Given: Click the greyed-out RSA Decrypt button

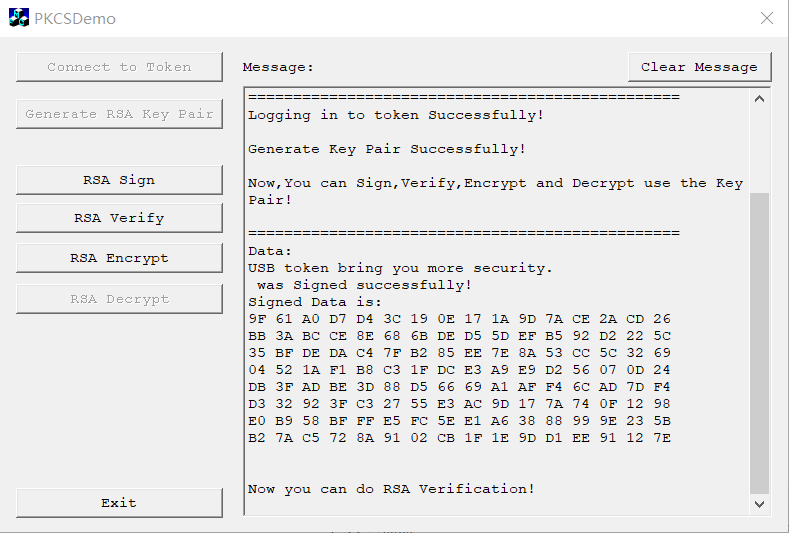Looking at the screenshot, I should [x=119, y=299].
